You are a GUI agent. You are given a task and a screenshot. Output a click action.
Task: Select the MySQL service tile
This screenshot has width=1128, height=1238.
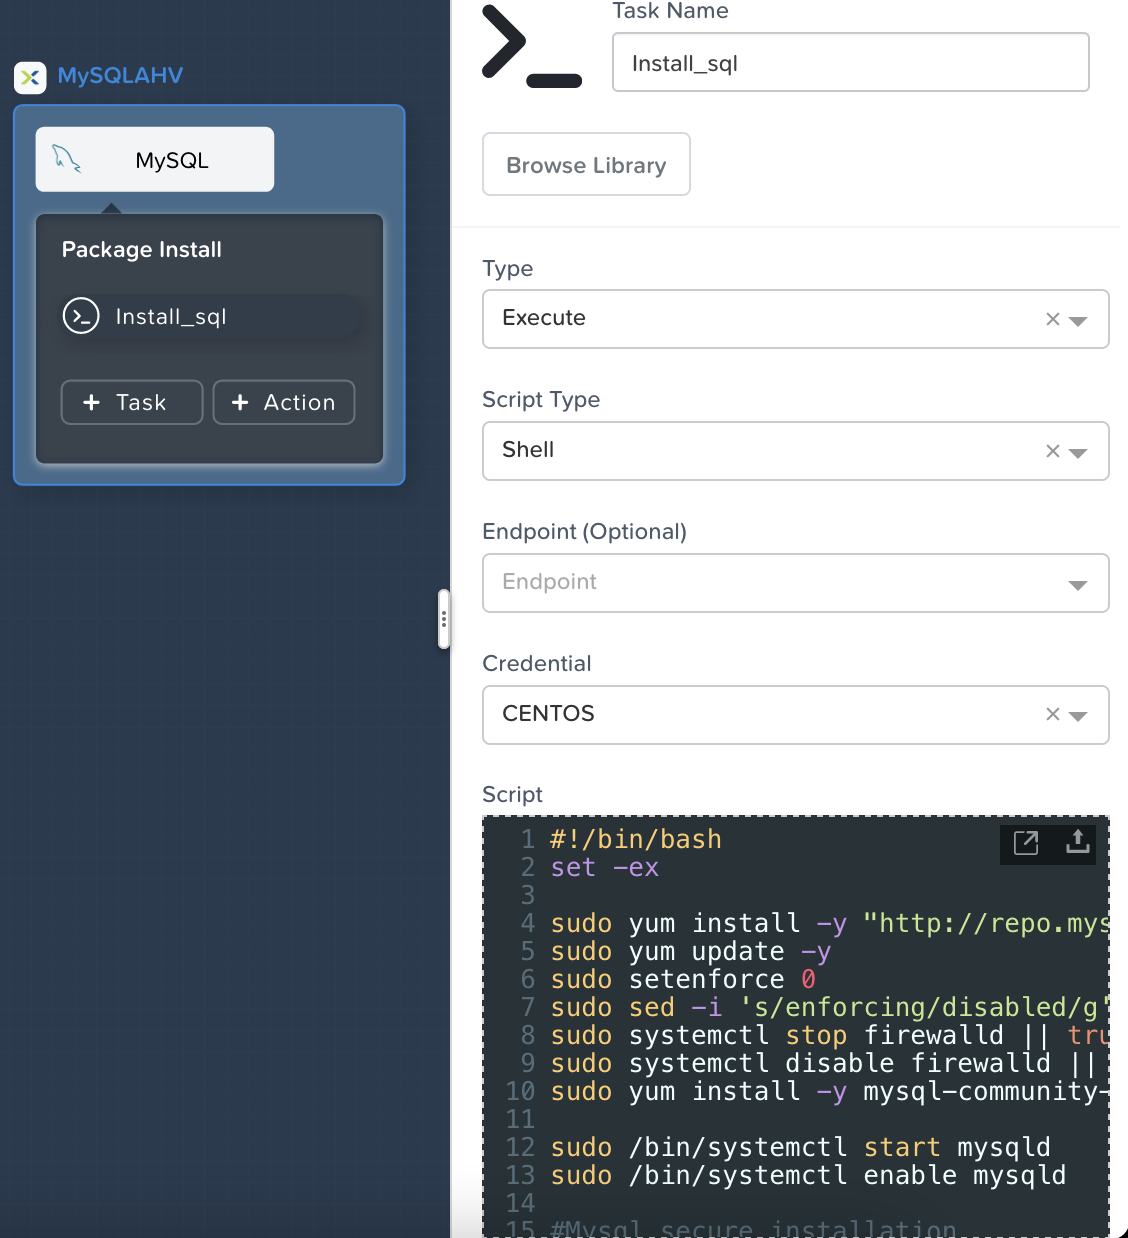click(155, 159)
